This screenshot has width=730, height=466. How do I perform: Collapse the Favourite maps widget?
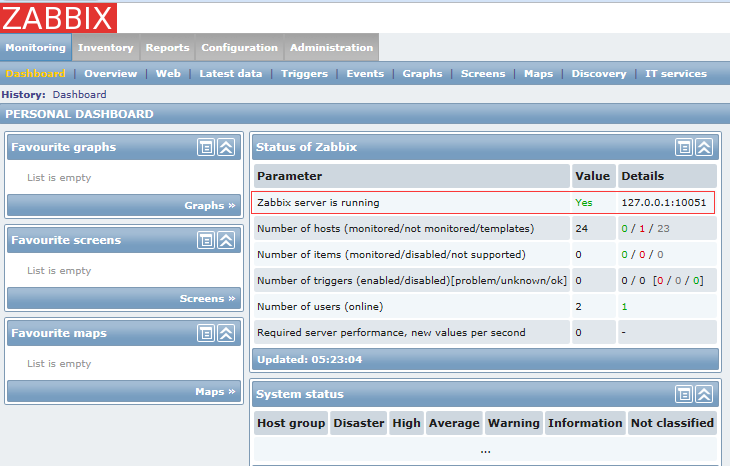226,333
